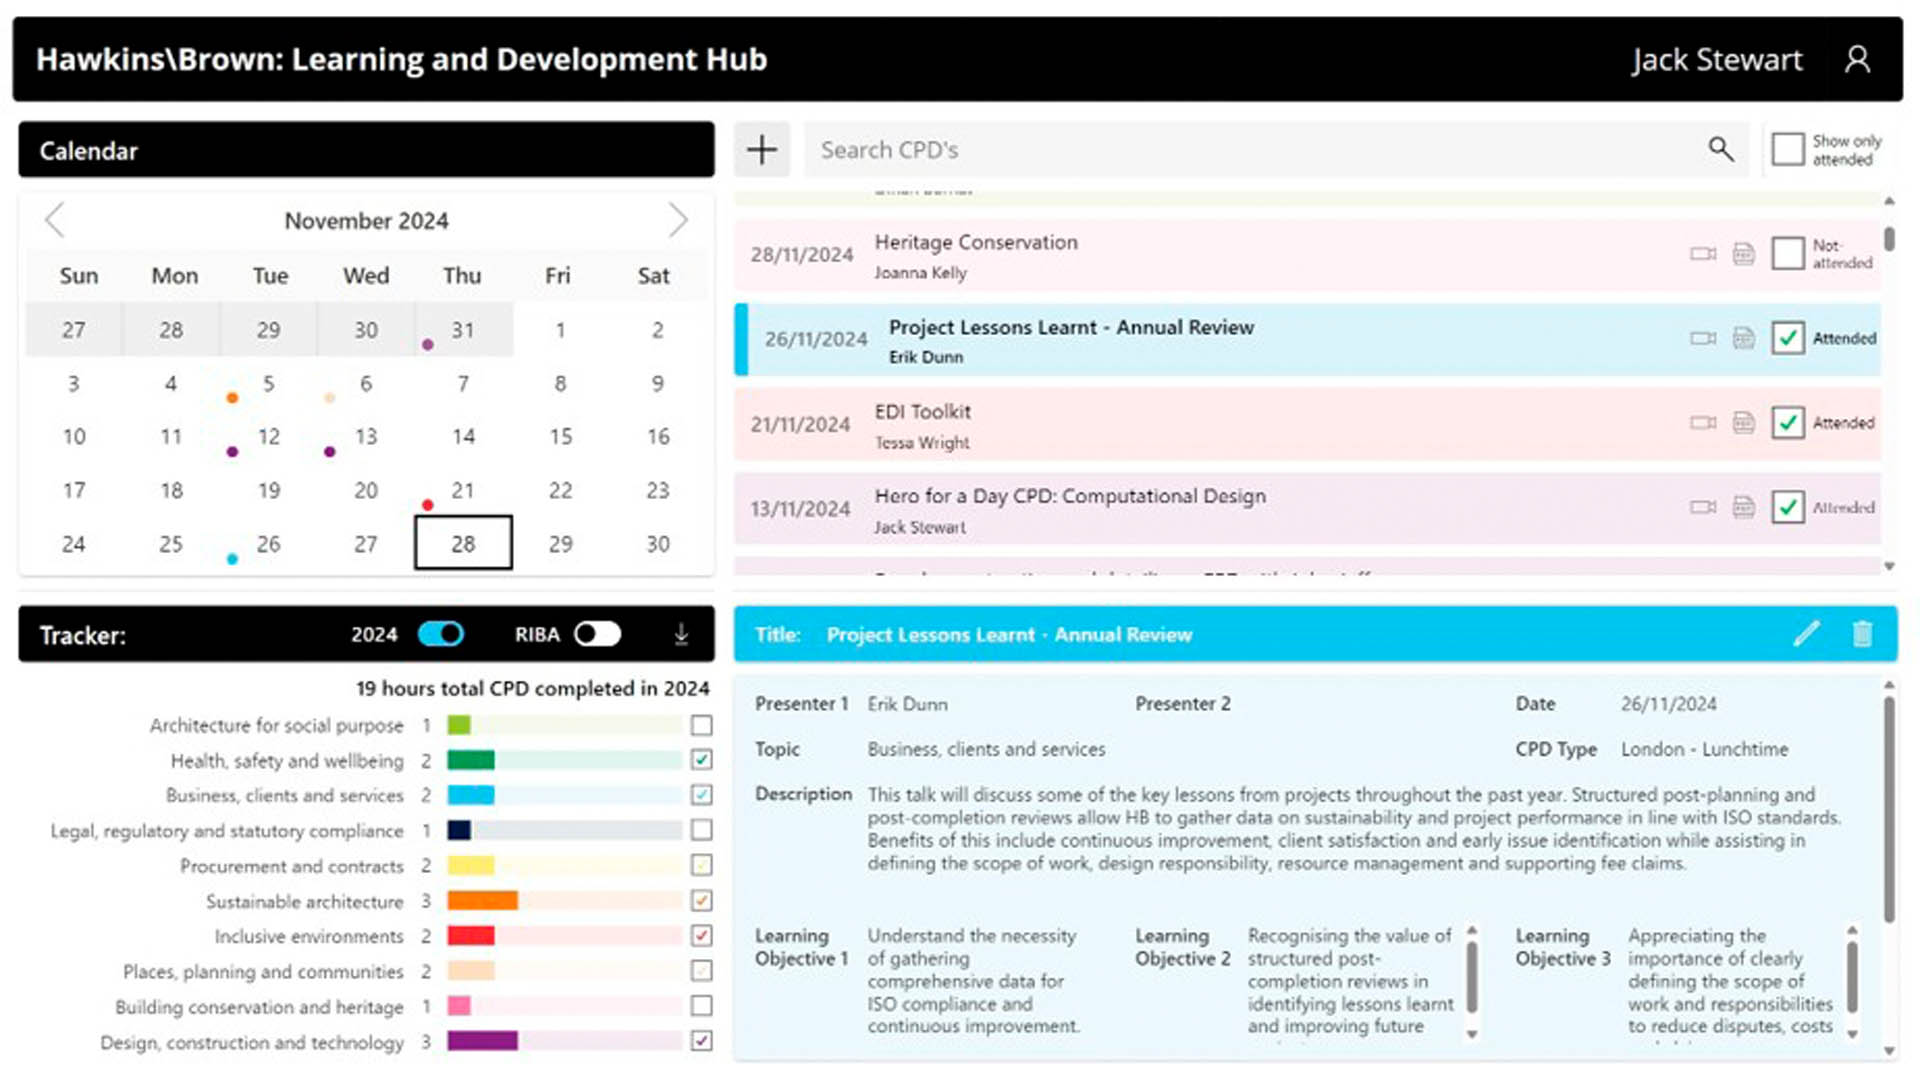
Task: Open document icon for EDI Toolkit
Action: coord(1743,423)
